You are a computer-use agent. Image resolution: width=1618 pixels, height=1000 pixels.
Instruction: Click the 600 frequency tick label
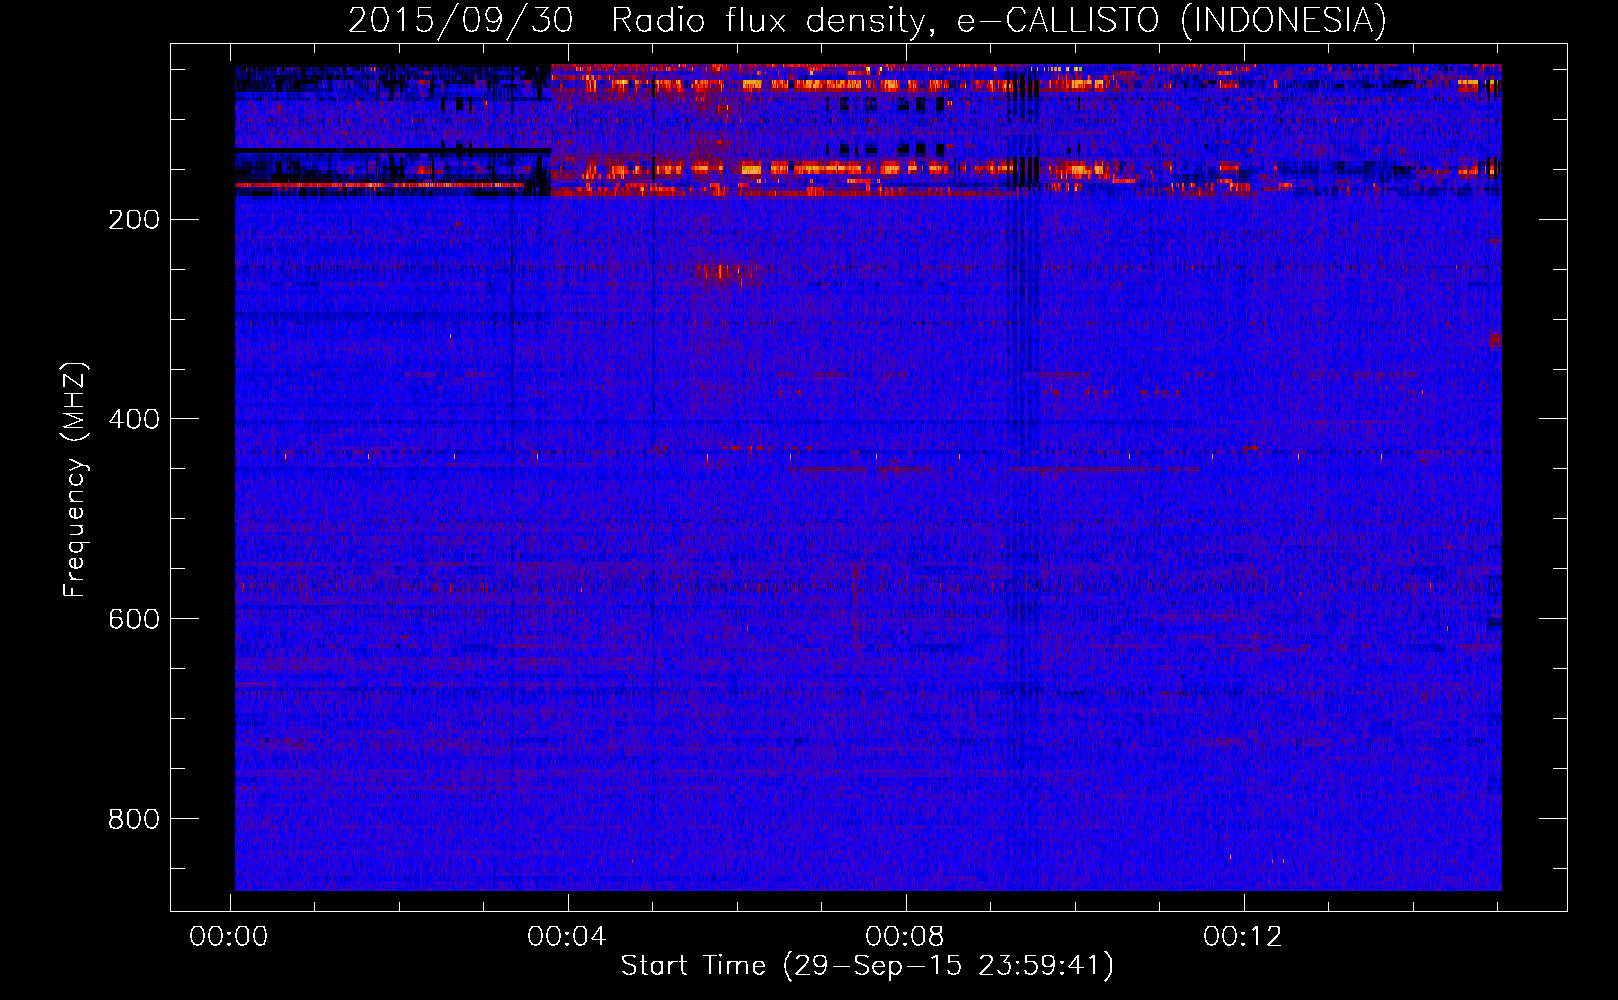pyautogui.click(x=134, y=619)
